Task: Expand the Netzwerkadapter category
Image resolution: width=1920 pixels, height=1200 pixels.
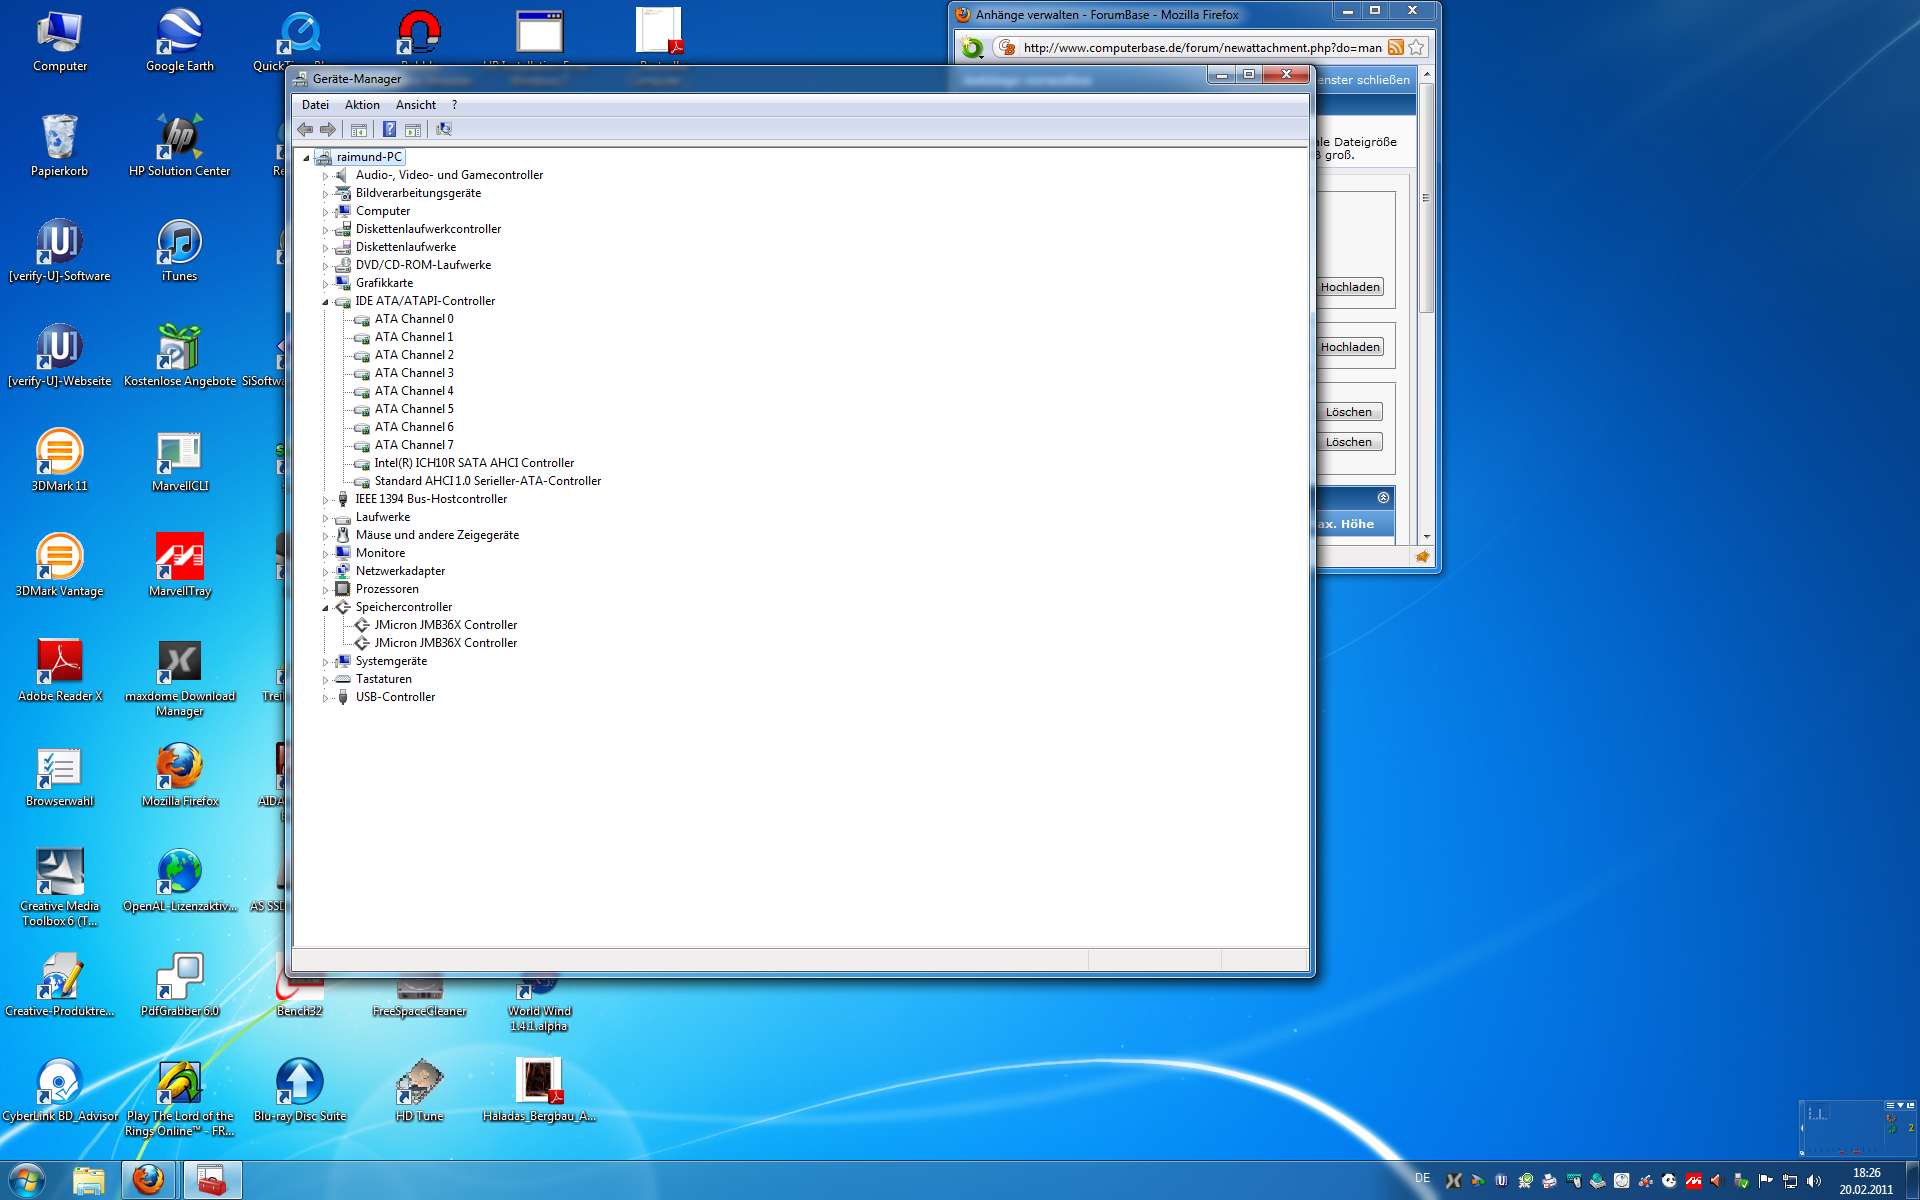Action: (325, 572)
